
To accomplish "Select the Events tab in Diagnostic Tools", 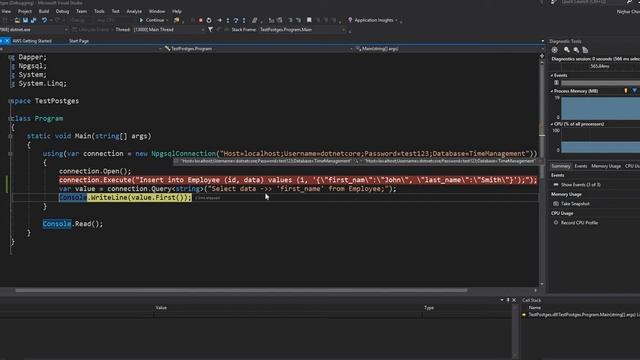I will tap(580, 166).
